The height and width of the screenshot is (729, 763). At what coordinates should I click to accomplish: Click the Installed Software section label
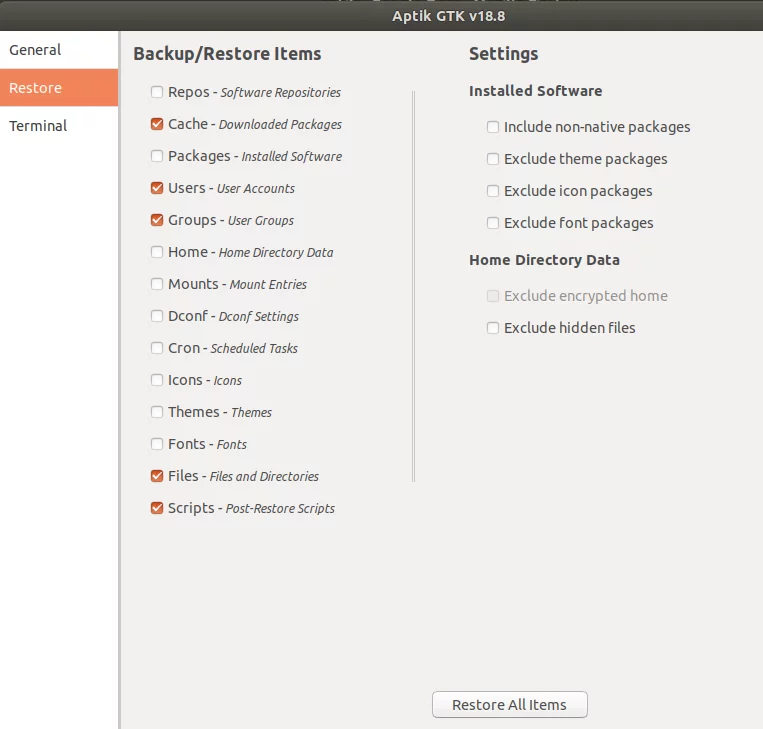tap(536, 91)
